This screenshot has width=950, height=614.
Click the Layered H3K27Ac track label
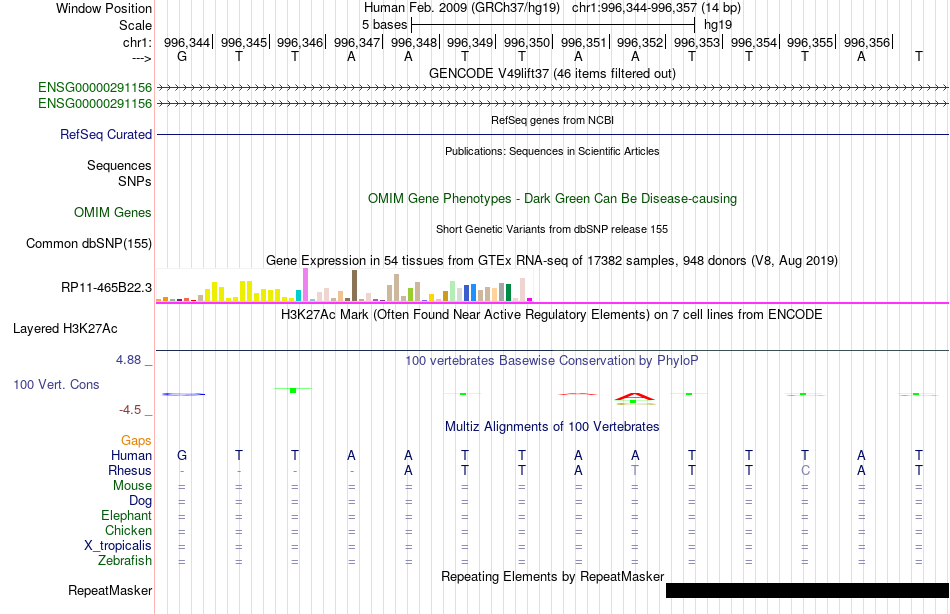65,329
